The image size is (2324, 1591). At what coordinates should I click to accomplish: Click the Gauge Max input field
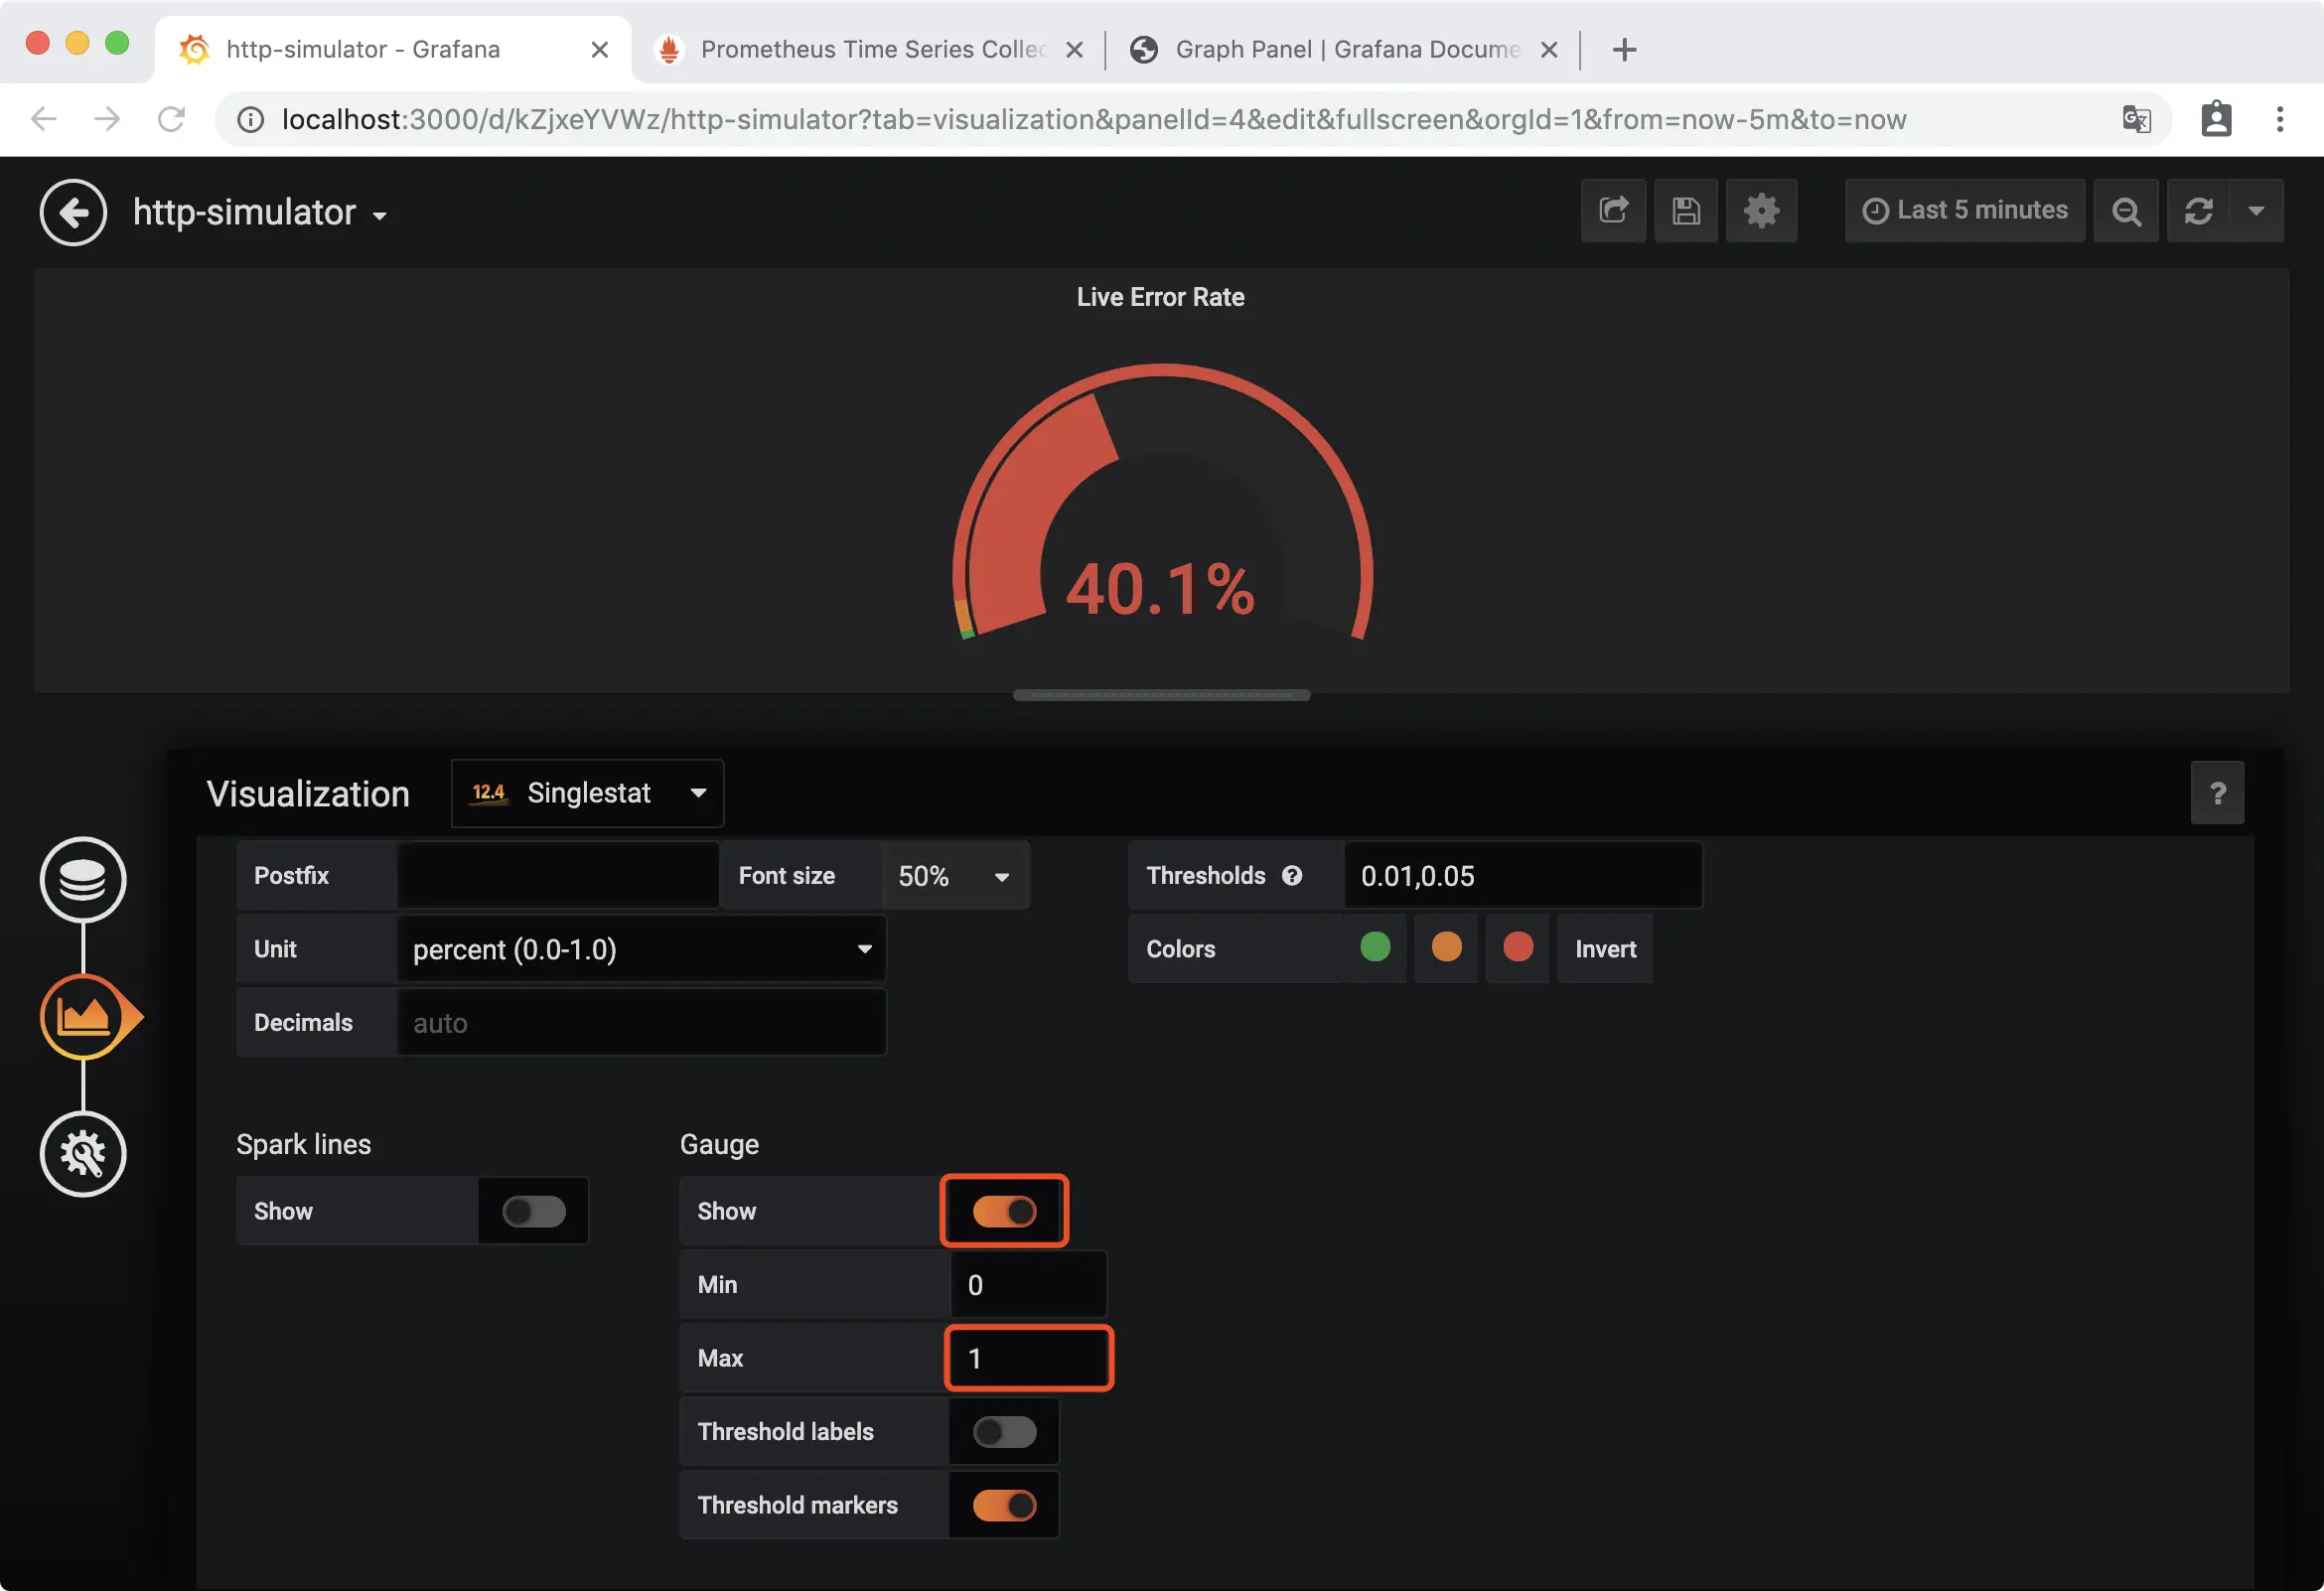pyautogui.click(x=1028, y=1359)
